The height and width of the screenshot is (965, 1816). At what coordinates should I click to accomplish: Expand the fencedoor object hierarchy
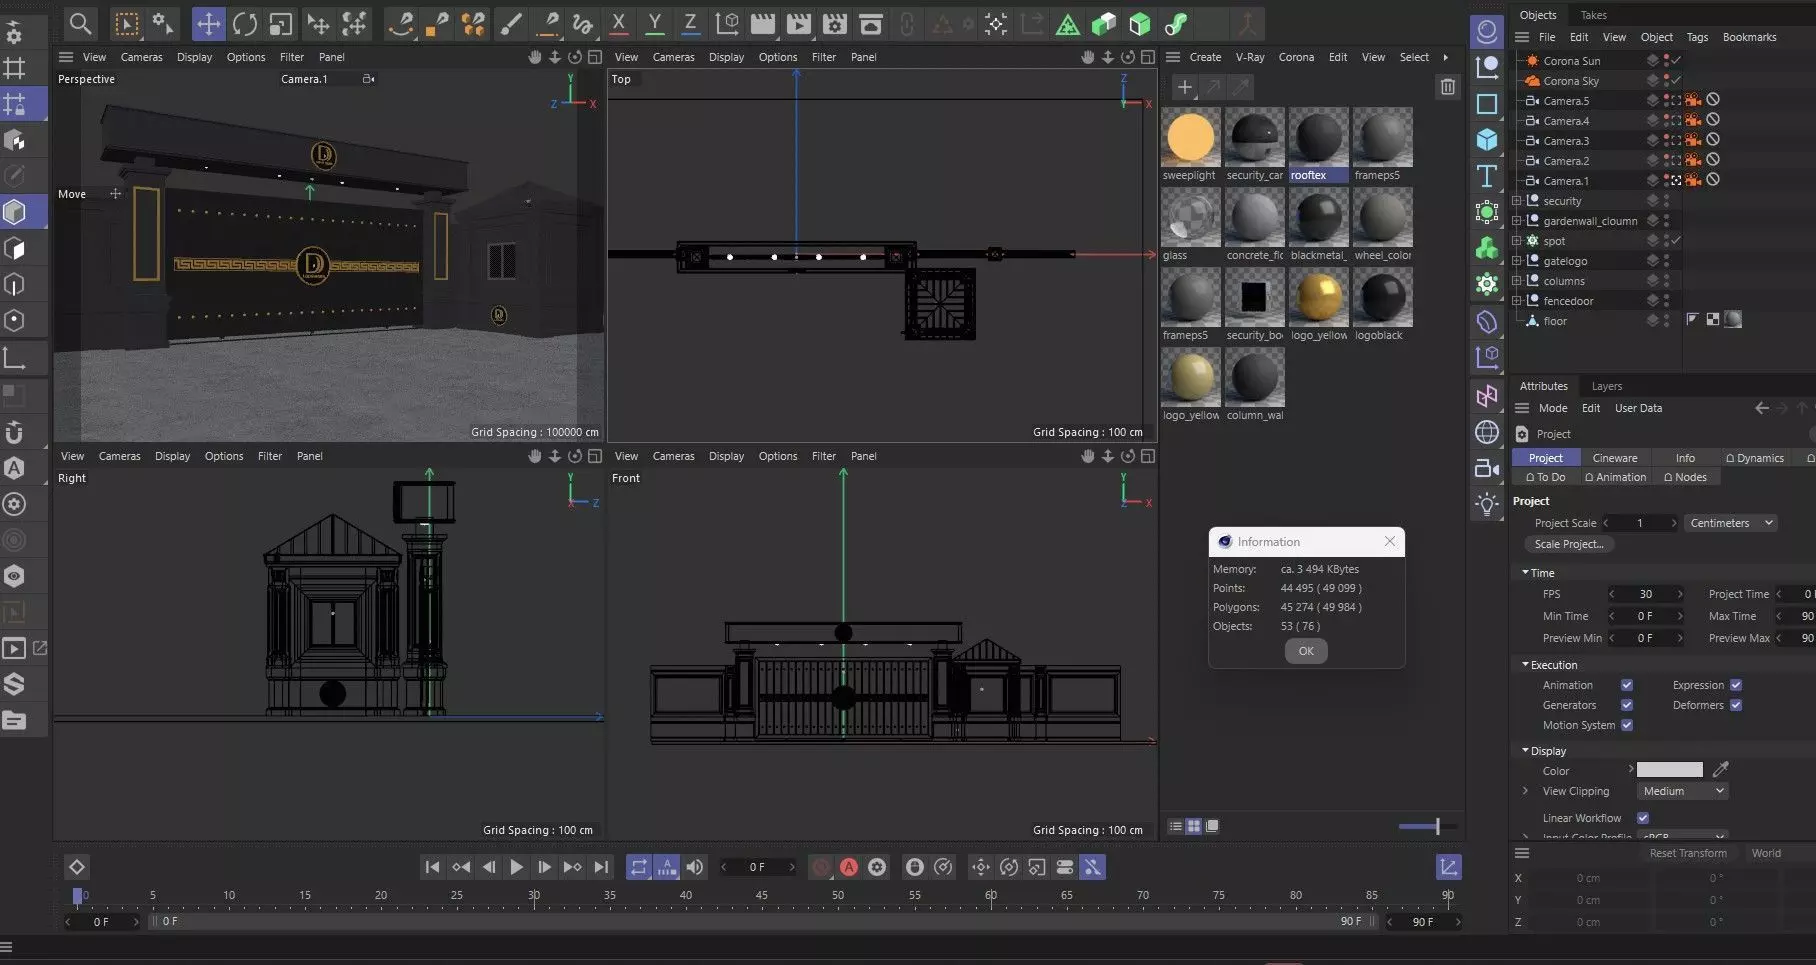click(1517, 301)
